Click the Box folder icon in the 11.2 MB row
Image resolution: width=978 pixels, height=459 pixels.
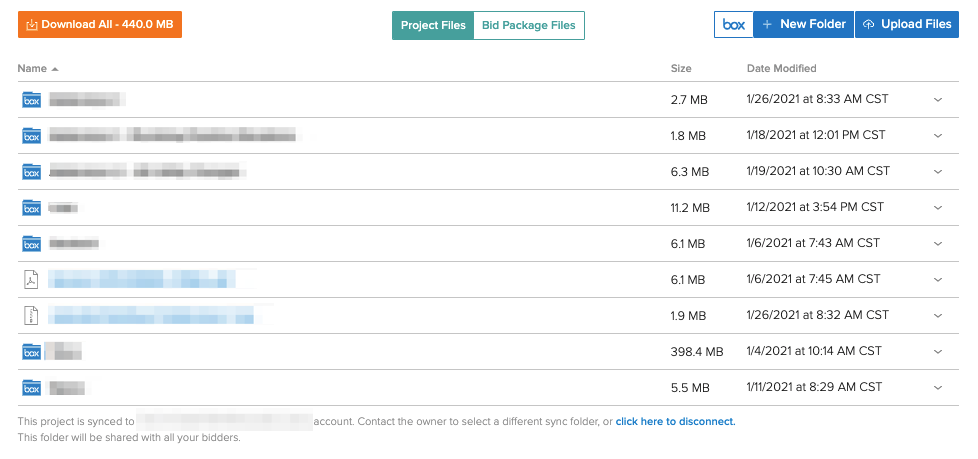[x=31, y=208]
